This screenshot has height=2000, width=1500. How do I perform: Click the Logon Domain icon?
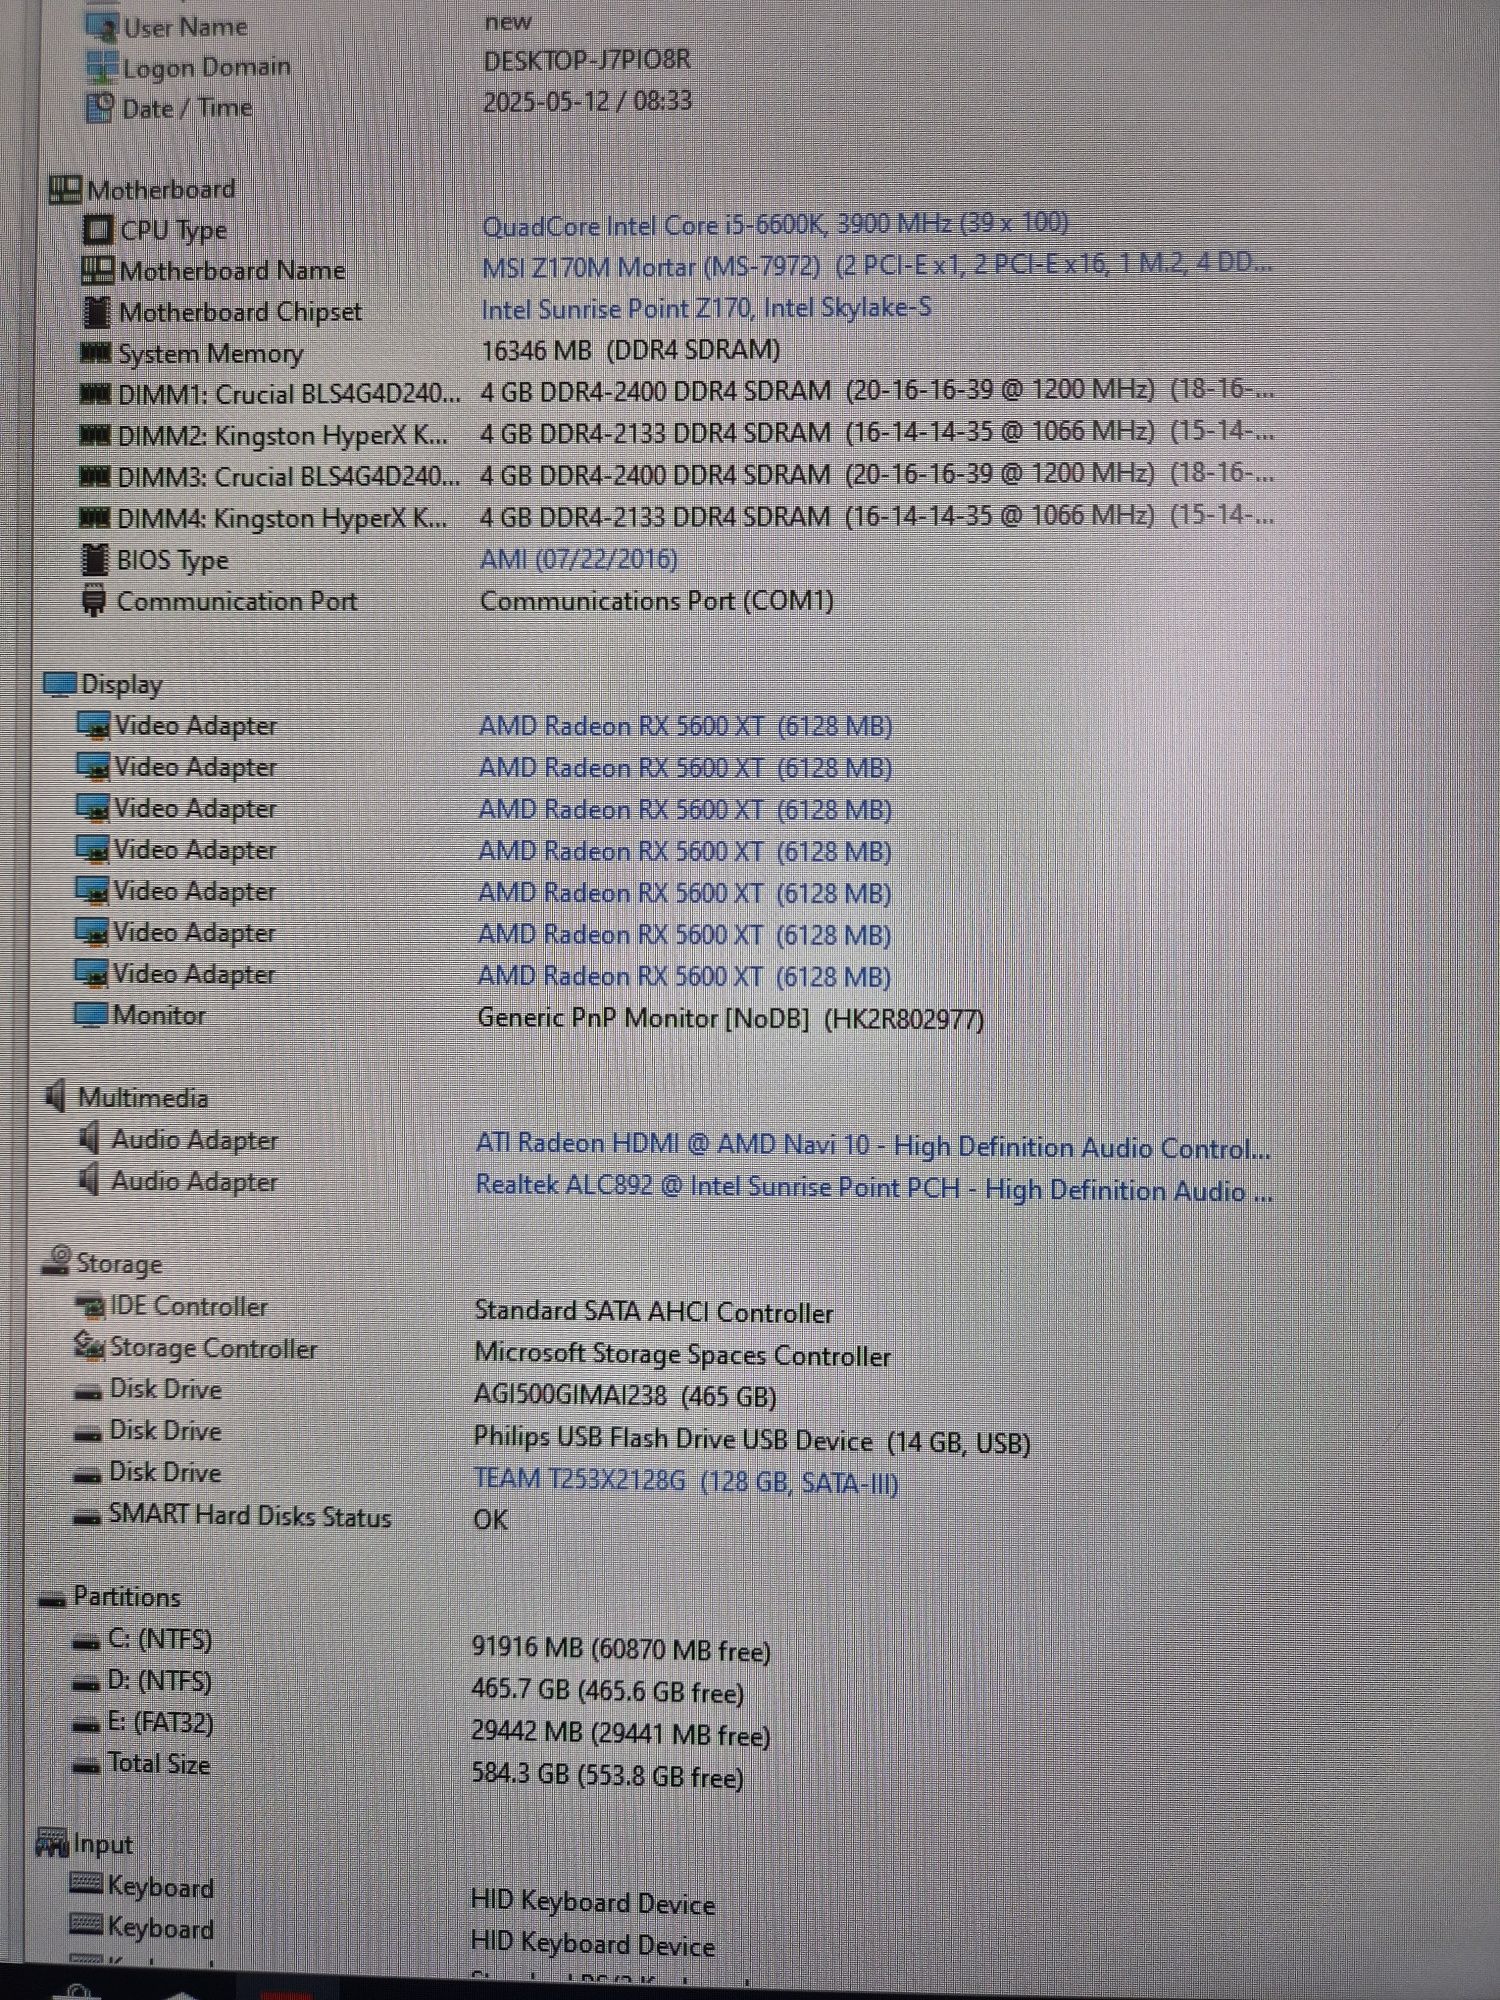(x=101, y=67)
